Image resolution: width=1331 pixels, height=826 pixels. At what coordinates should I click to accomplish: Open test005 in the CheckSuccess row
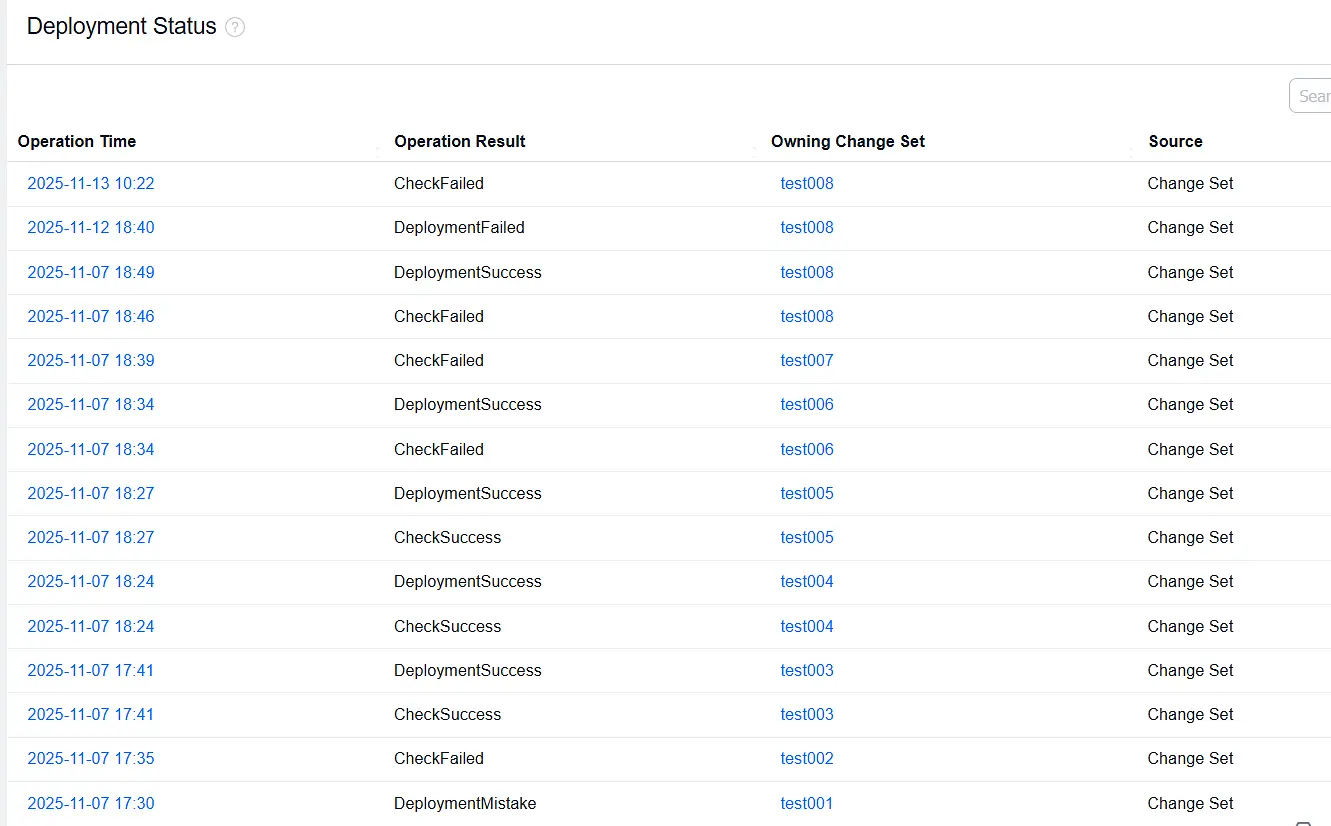pos(807,537)
